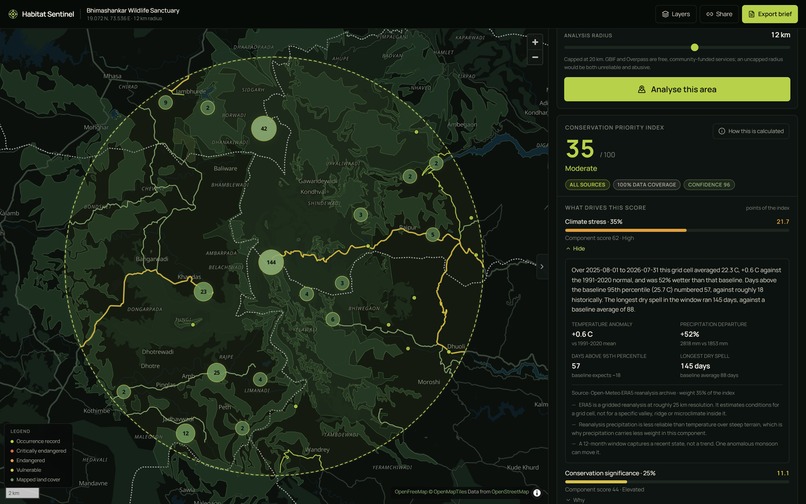Viewport: 806px width, 504px height.
Task: Click the Vulnerable legend label
Action: point(29,470)
